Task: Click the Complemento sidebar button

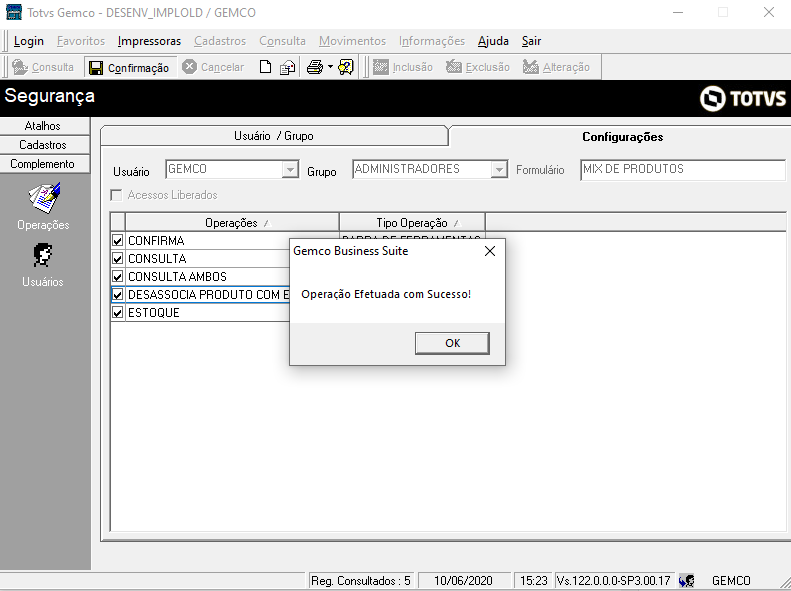Action: tap(43, 164)
